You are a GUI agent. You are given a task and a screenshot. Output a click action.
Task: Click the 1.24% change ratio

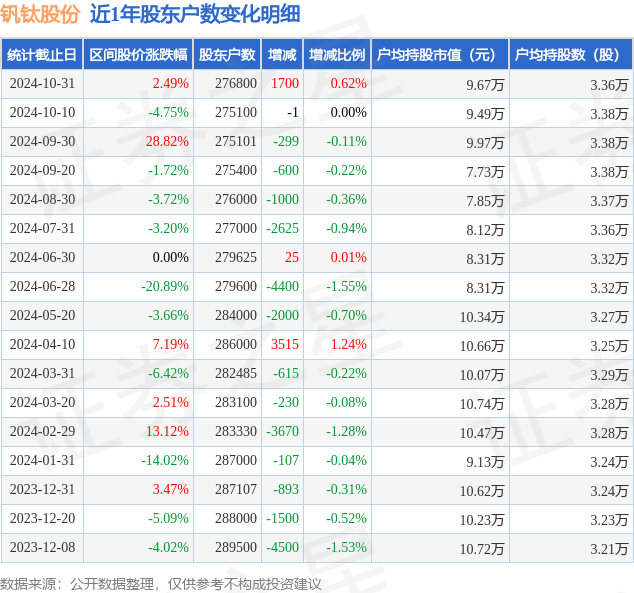(349, 344)
